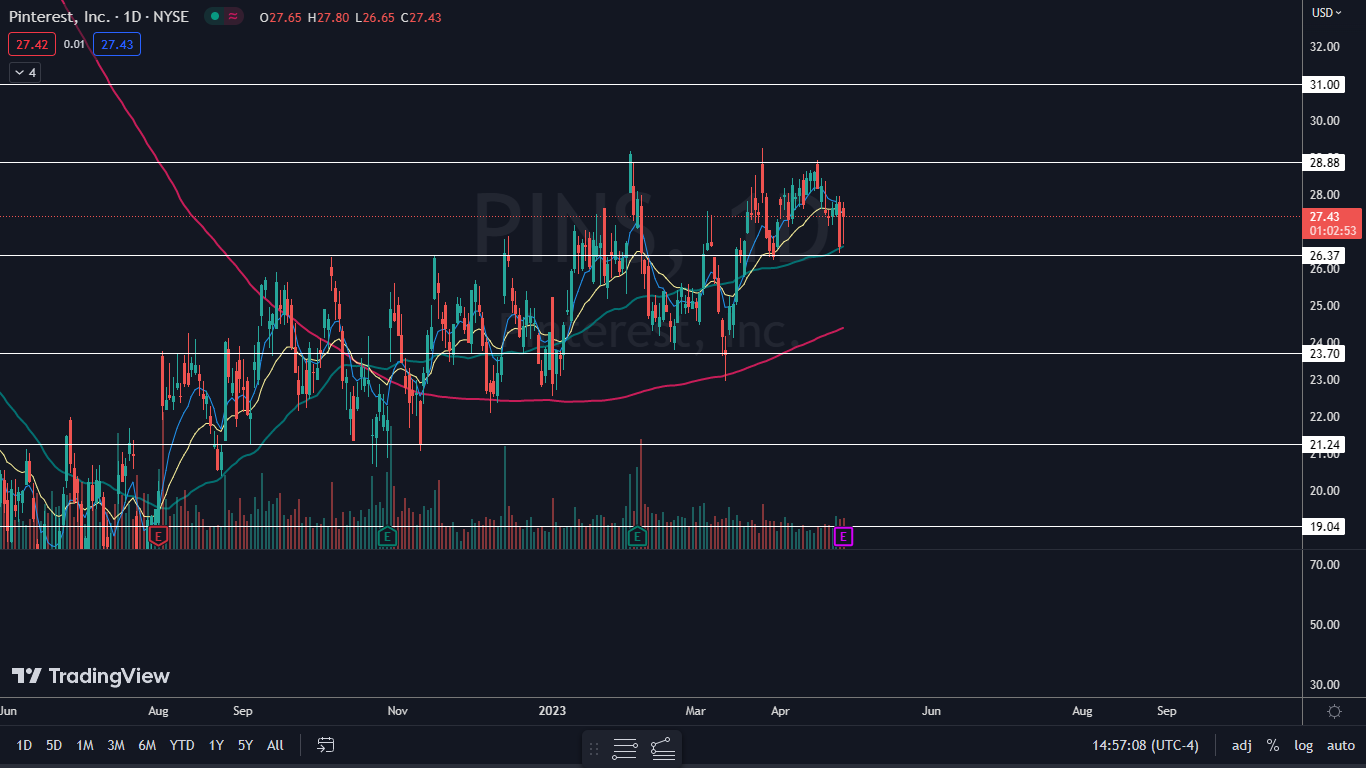This screenshot has height=768, width=1366.
Task: Click the Nov label on time axis
Action: click(398, 711)
